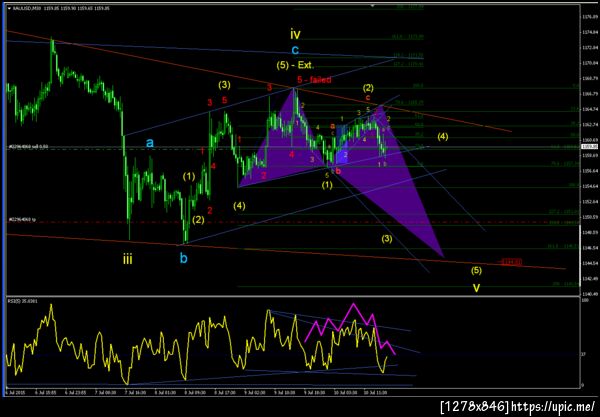Select the yellow 'iii' wave label
Image resolution: width=600 pixels, height=417 pixels.
pyautogui.click(x=127, y=260)
